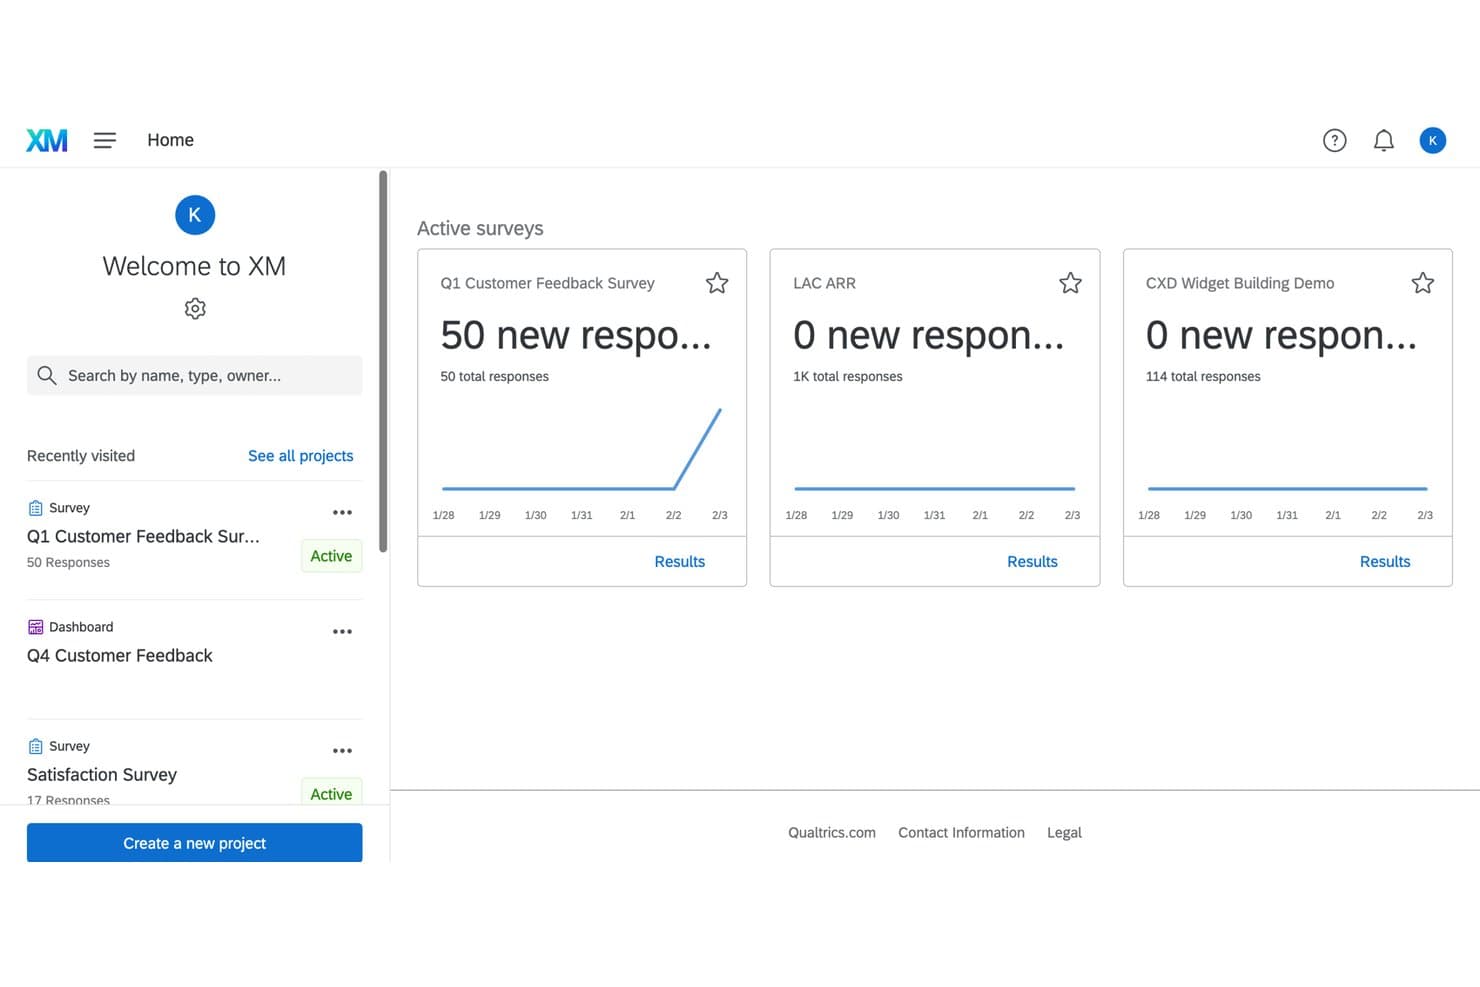1480x987 pixels.
Task: Click the Dashboard icon above Q4 Customer Feedback
Action: pos(35,627)
